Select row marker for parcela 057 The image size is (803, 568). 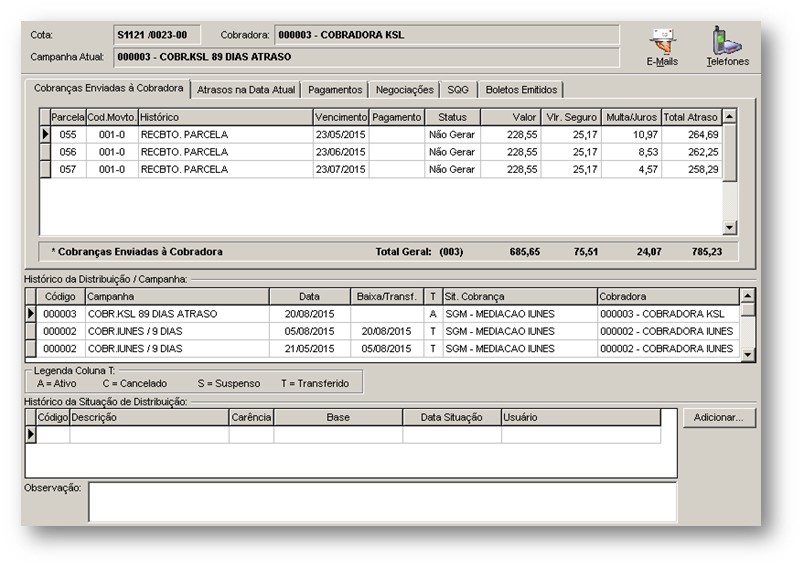coord(45,169)
